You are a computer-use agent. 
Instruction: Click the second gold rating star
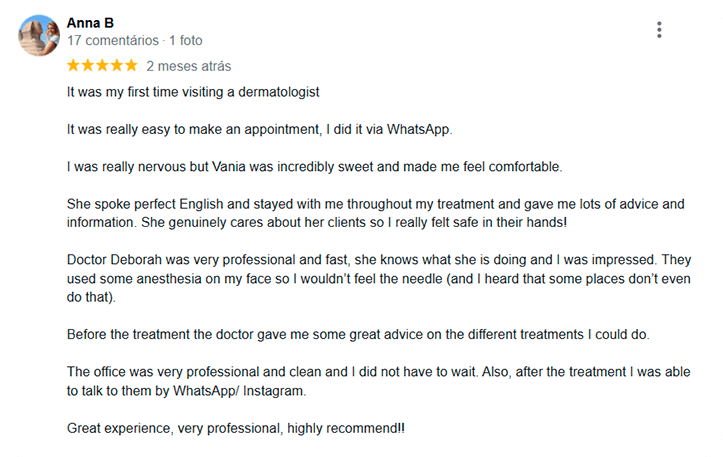pyautogui.click(x=88, y=65)
